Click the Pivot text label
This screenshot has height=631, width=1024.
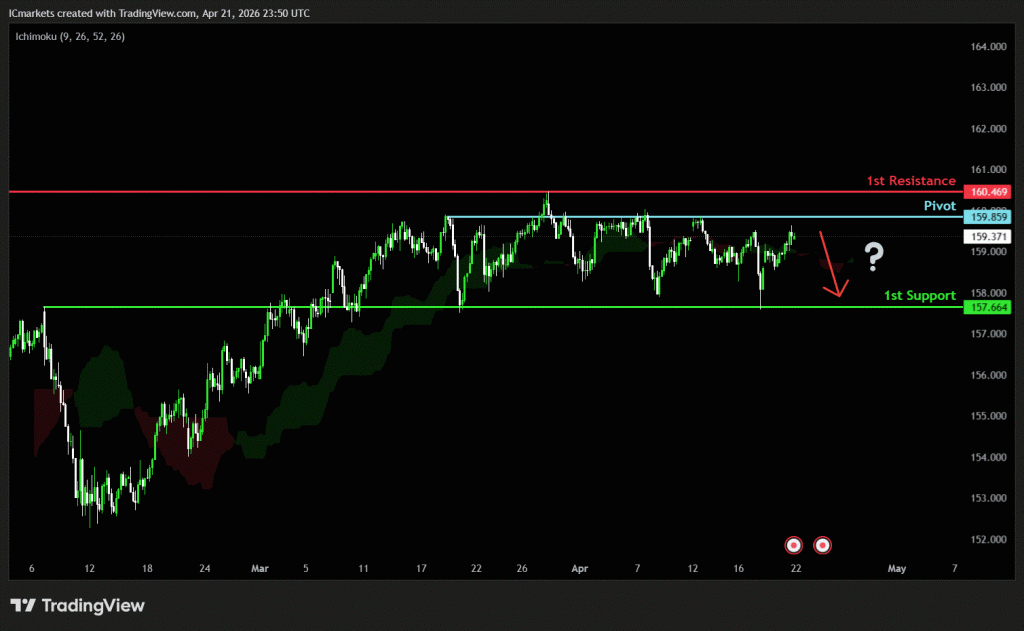click(938, 205)
